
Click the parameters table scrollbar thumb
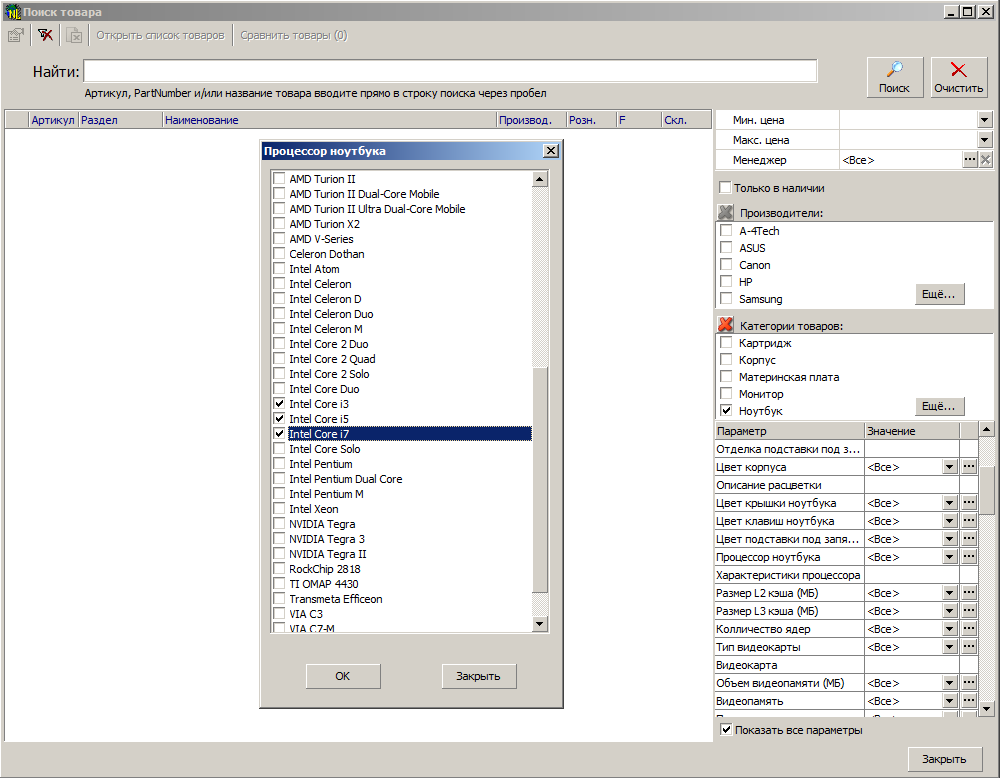tap(986, 490)
